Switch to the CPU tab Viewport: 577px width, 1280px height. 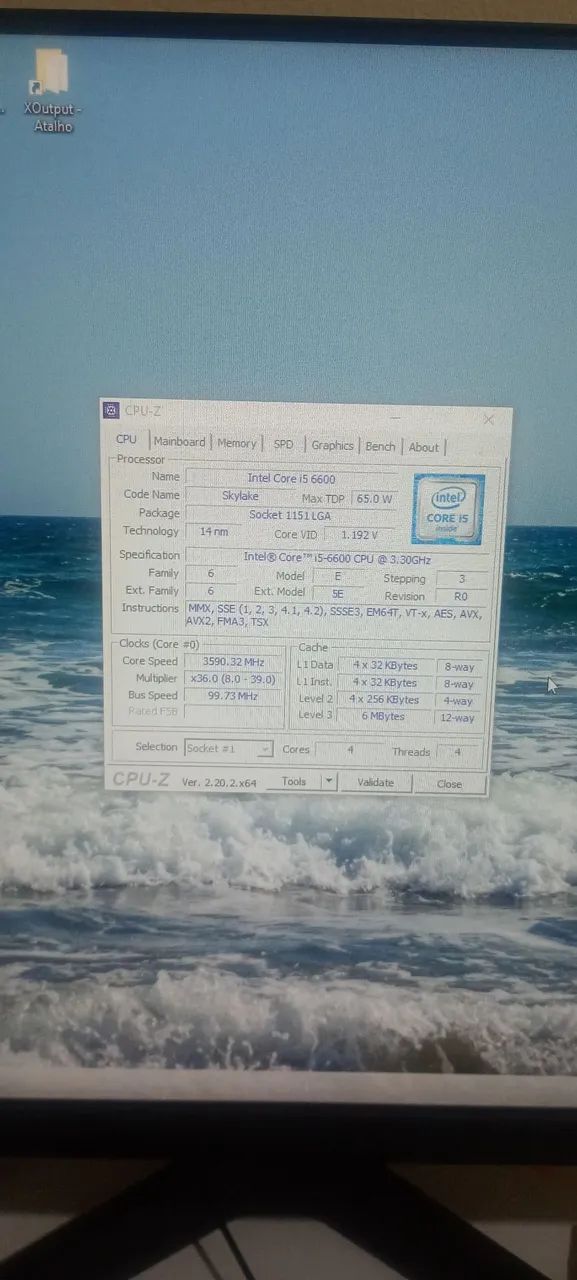127,439
